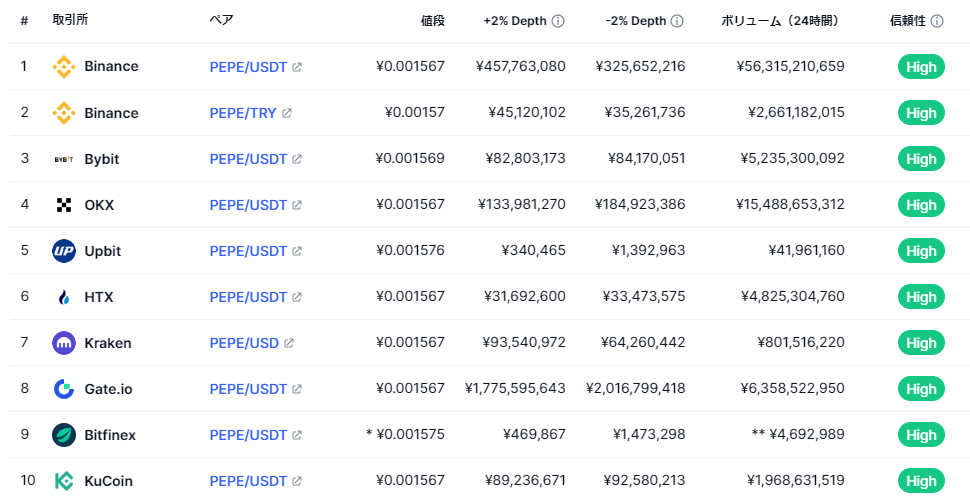
Task: Click the Gate.io logo icon
Action: [x=64, y=389]
